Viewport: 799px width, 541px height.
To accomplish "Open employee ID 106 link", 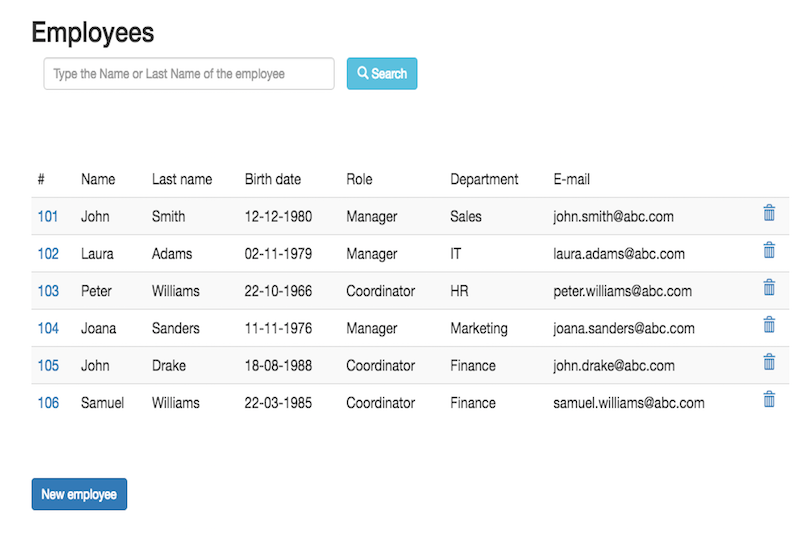I will point(48,402).
